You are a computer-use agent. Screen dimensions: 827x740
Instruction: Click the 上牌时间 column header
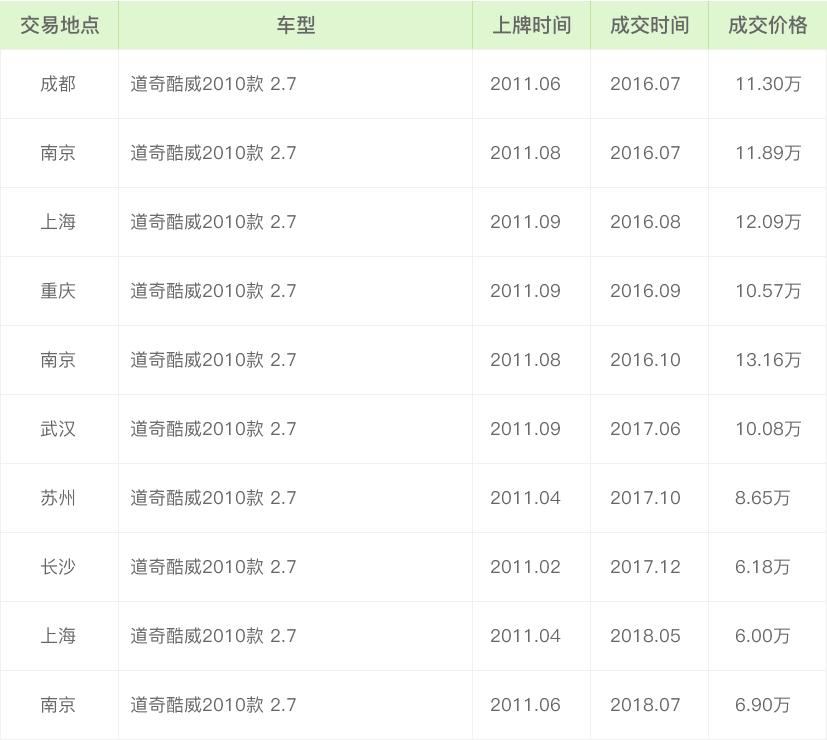point(531,25)
